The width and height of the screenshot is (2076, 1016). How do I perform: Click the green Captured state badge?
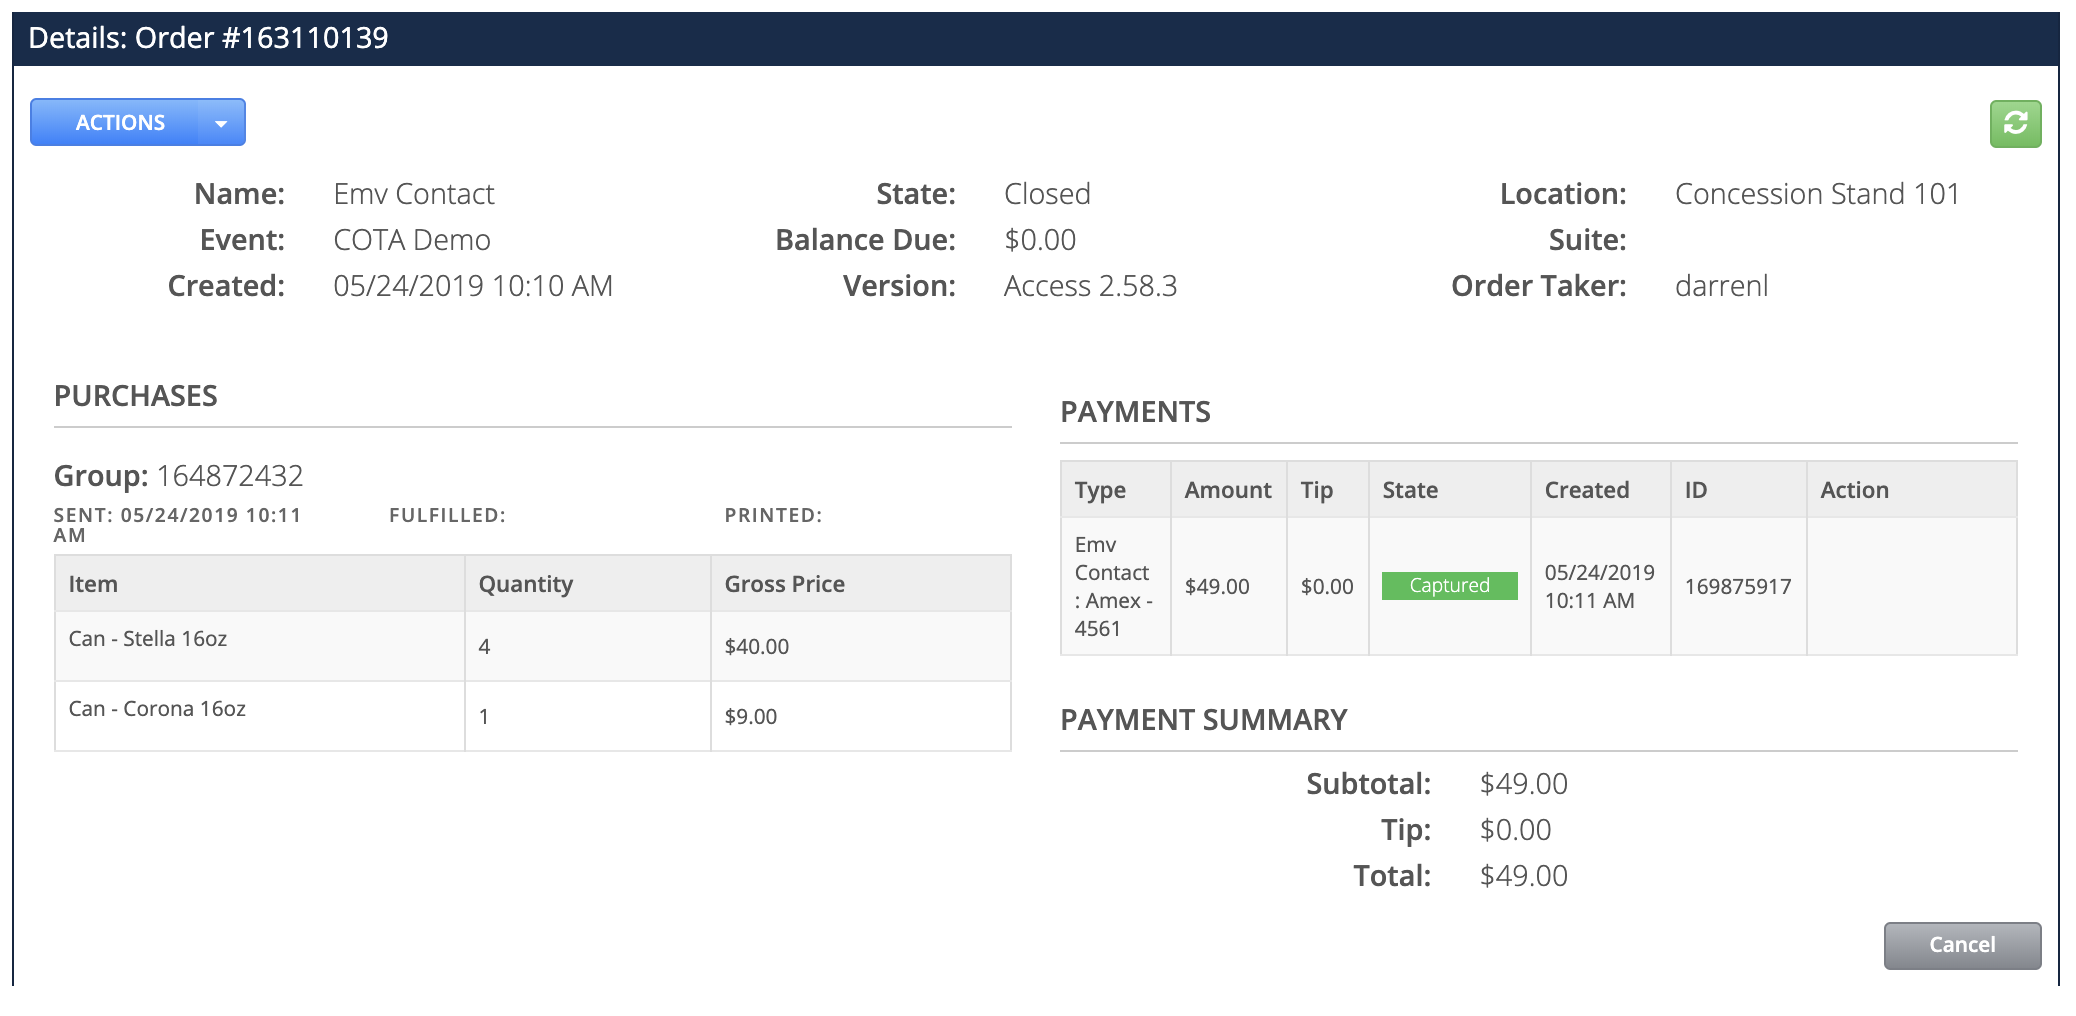[x=1449, y=586]
